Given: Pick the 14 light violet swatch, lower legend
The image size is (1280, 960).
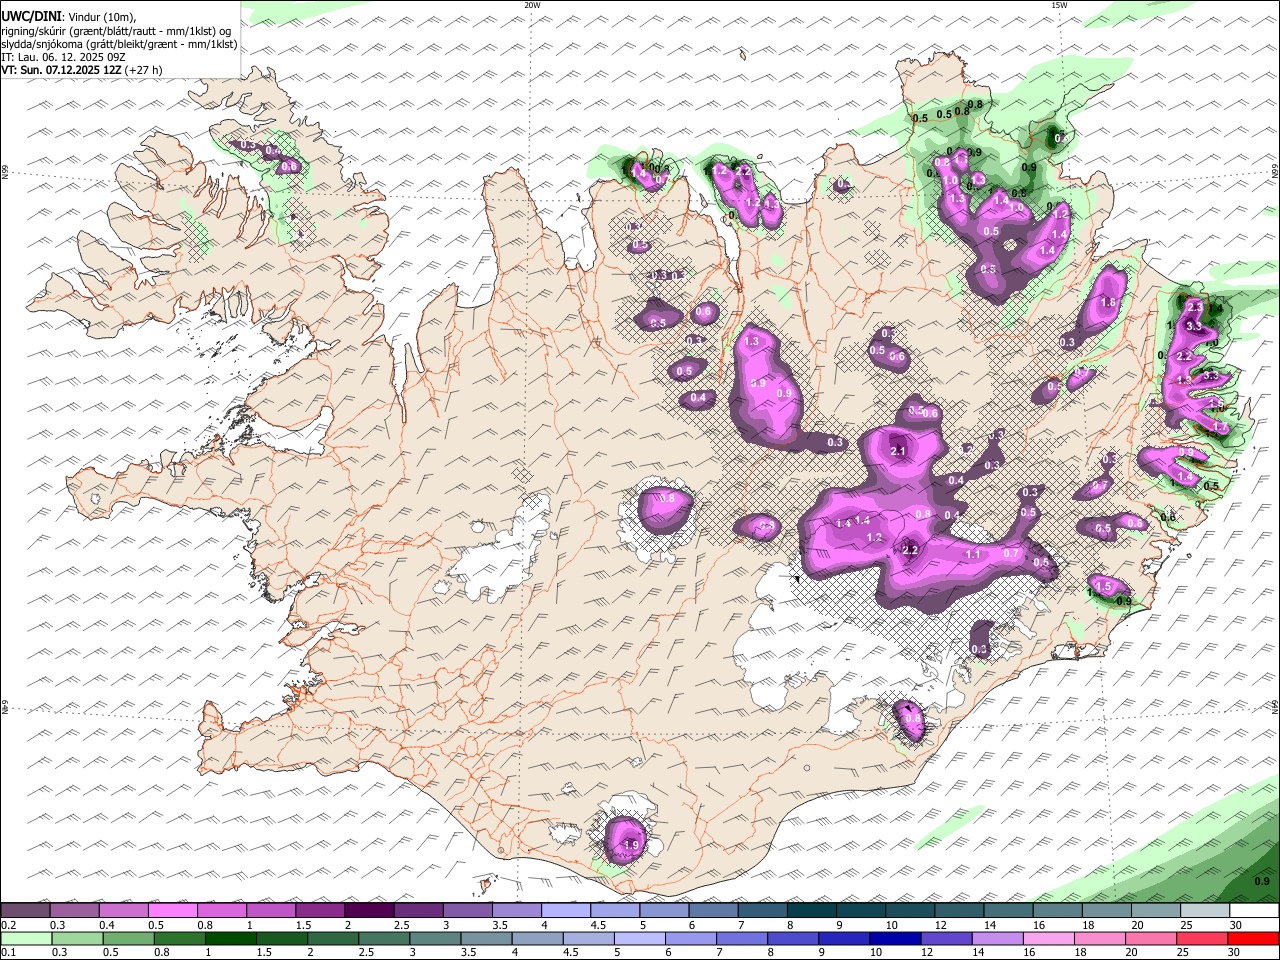Looking at the screenshot, I should pyautogui.click(x=998, y=938).
